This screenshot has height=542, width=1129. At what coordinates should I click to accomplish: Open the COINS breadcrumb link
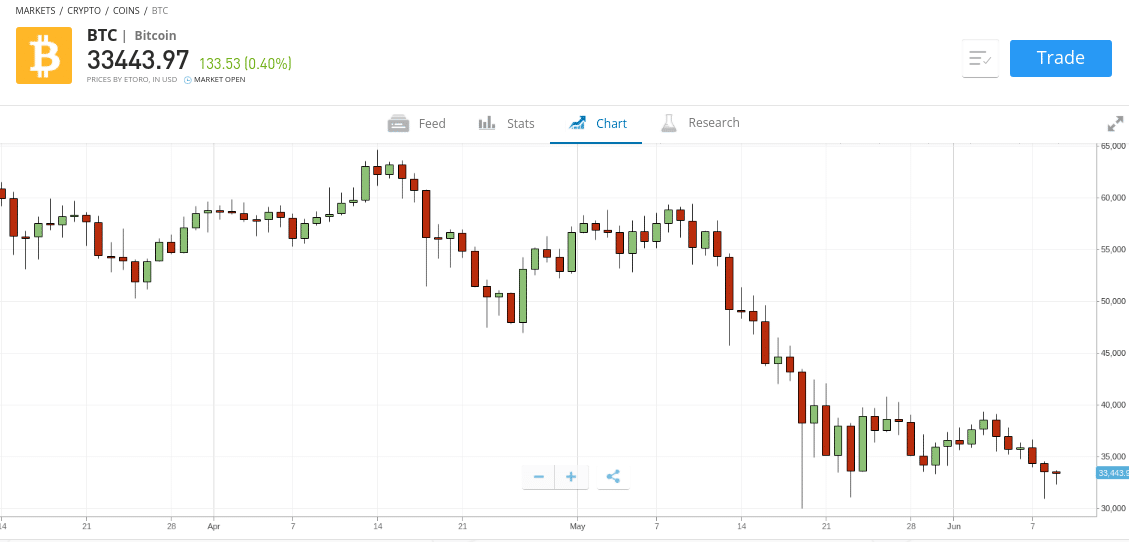(127, 10)
